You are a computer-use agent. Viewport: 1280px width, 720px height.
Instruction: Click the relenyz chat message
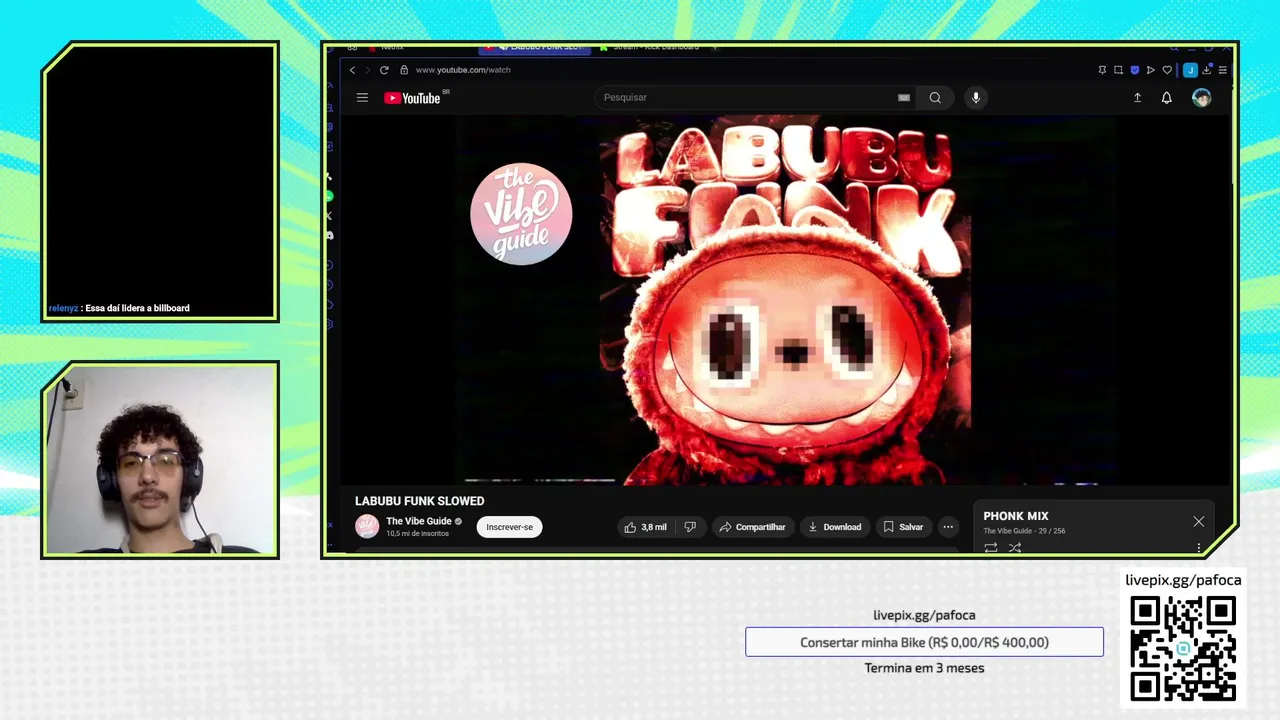[x=119, y=308]
